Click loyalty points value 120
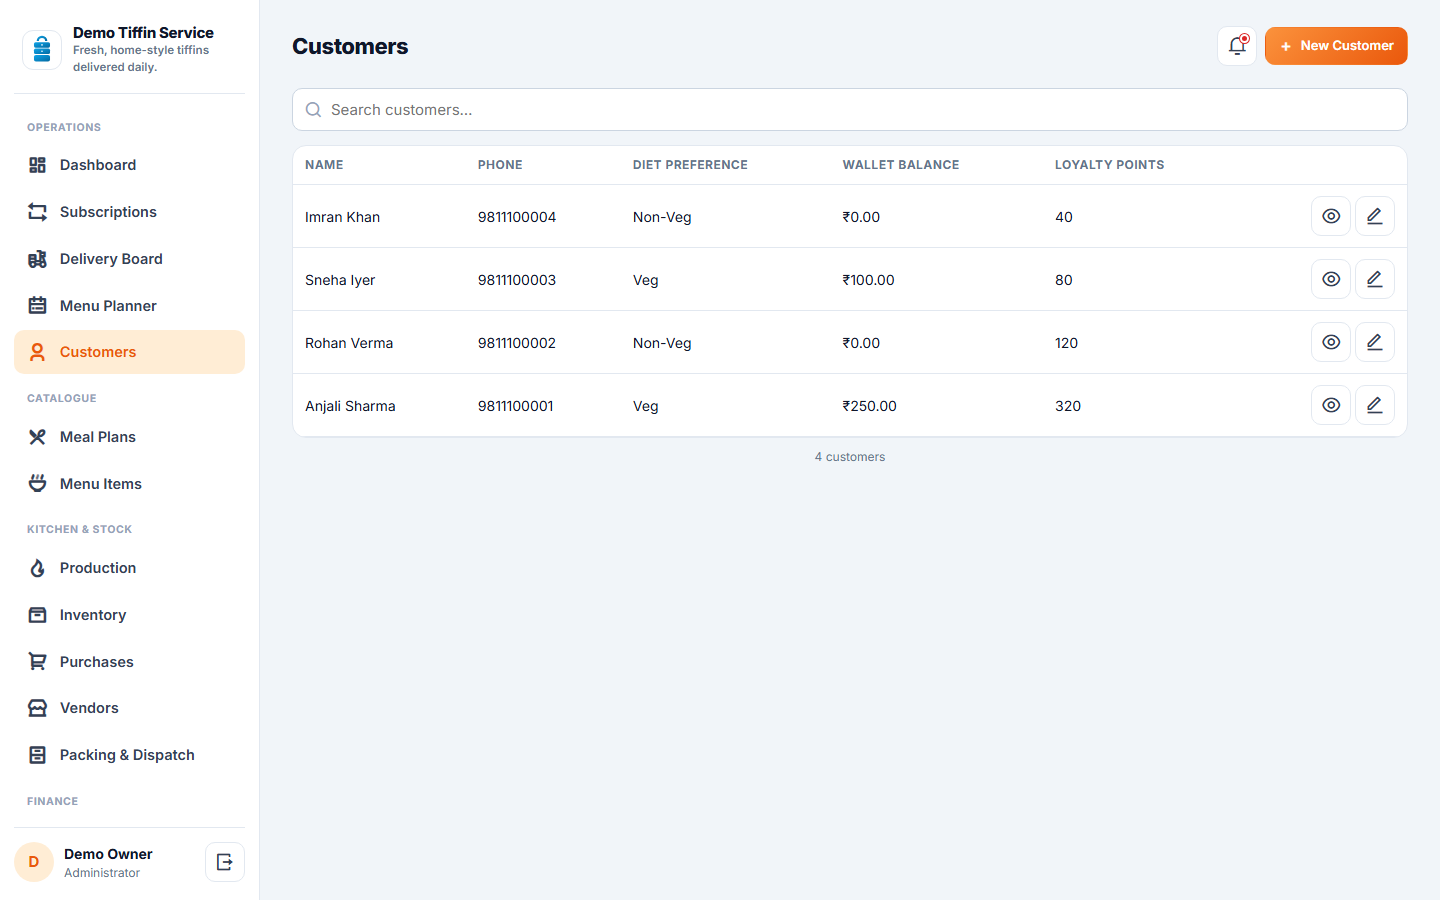Viewport: 1440px width, 900px height. 1066,343
